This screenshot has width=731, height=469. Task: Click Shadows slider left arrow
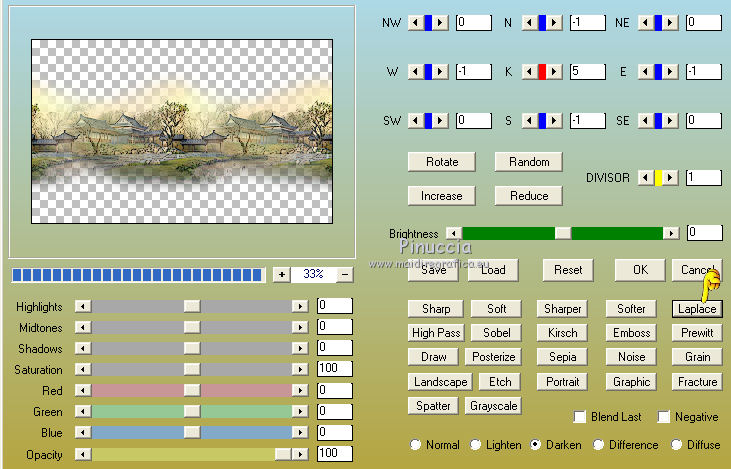[x=83, y=348]
